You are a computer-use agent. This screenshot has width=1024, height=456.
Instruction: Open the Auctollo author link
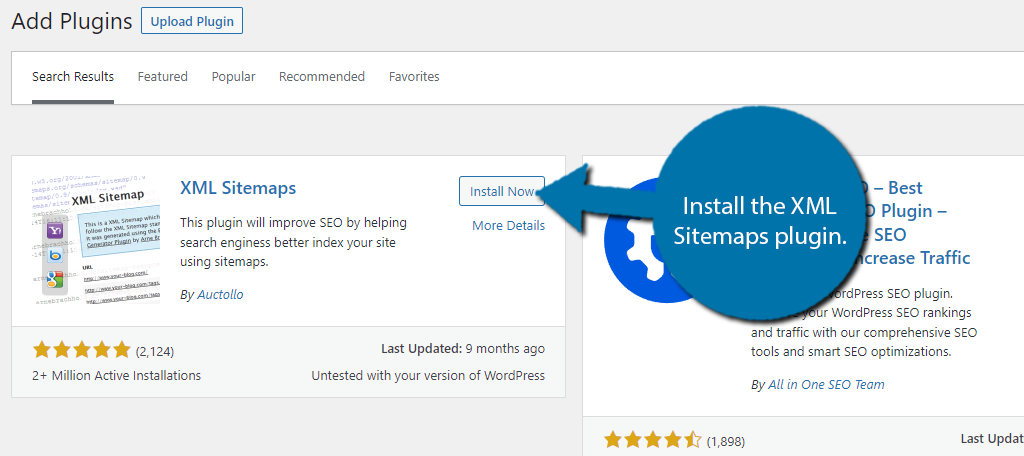click(219, 295)
